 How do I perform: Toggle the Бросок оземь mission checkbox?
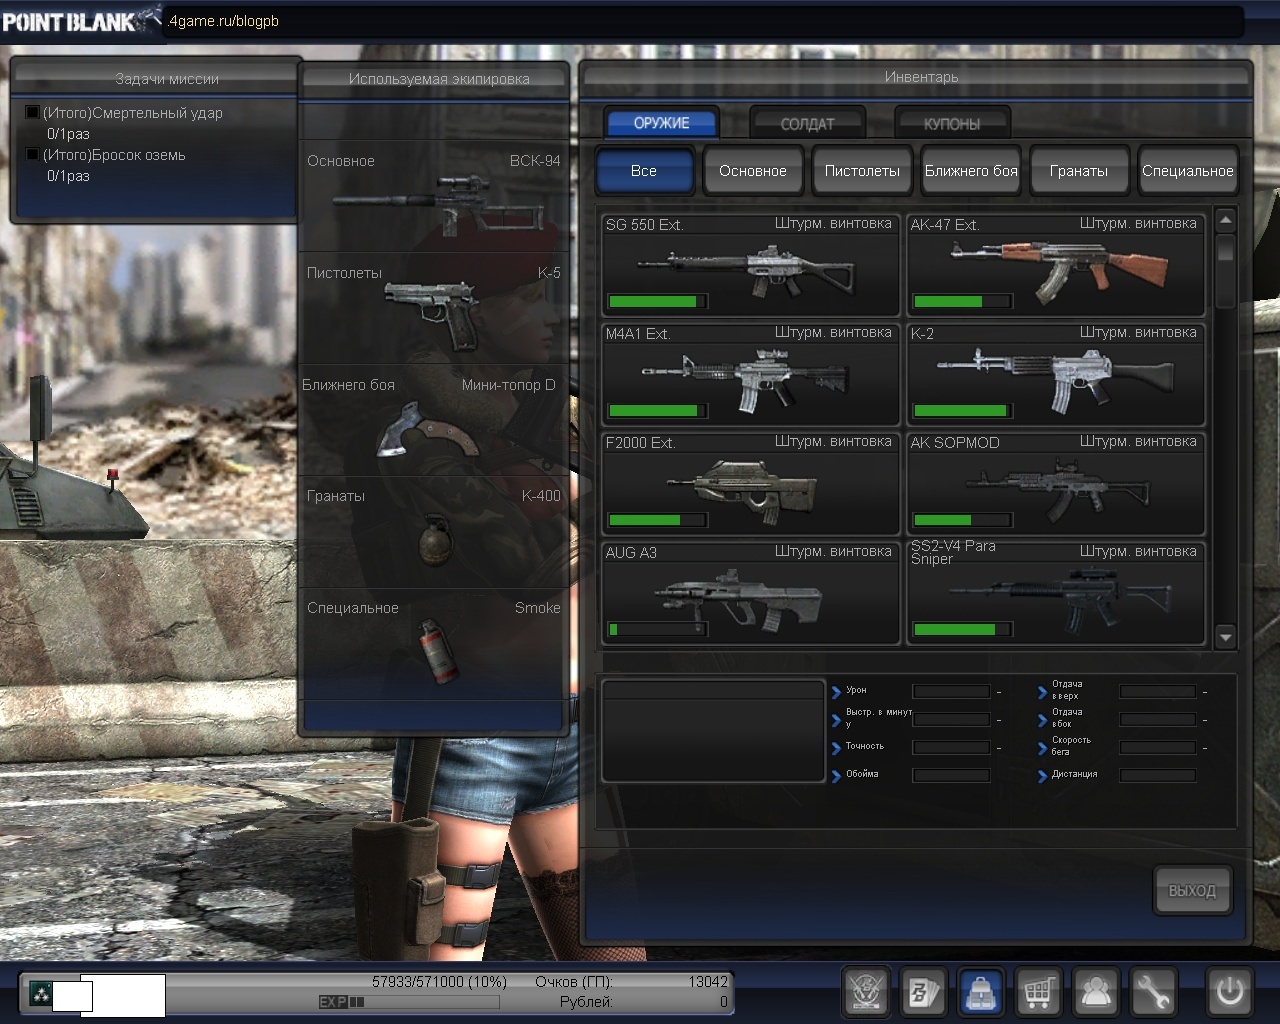[x=32, y=155]
